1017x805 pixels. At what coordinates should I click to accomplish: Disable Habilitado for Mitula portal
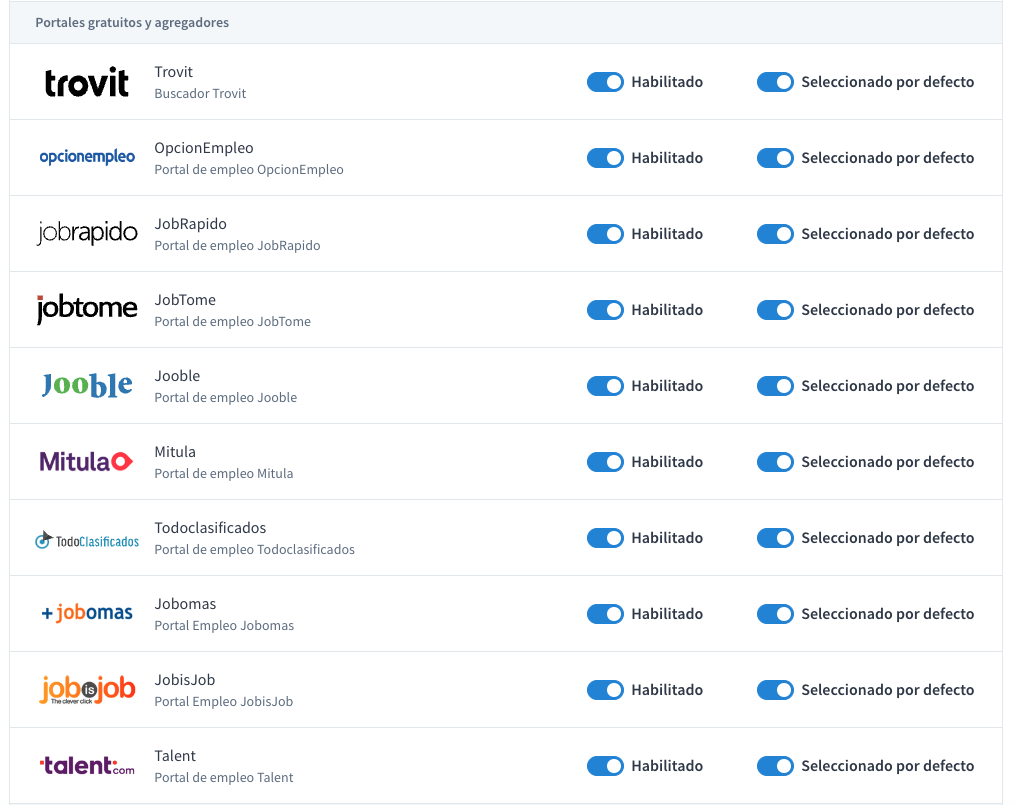605,462
